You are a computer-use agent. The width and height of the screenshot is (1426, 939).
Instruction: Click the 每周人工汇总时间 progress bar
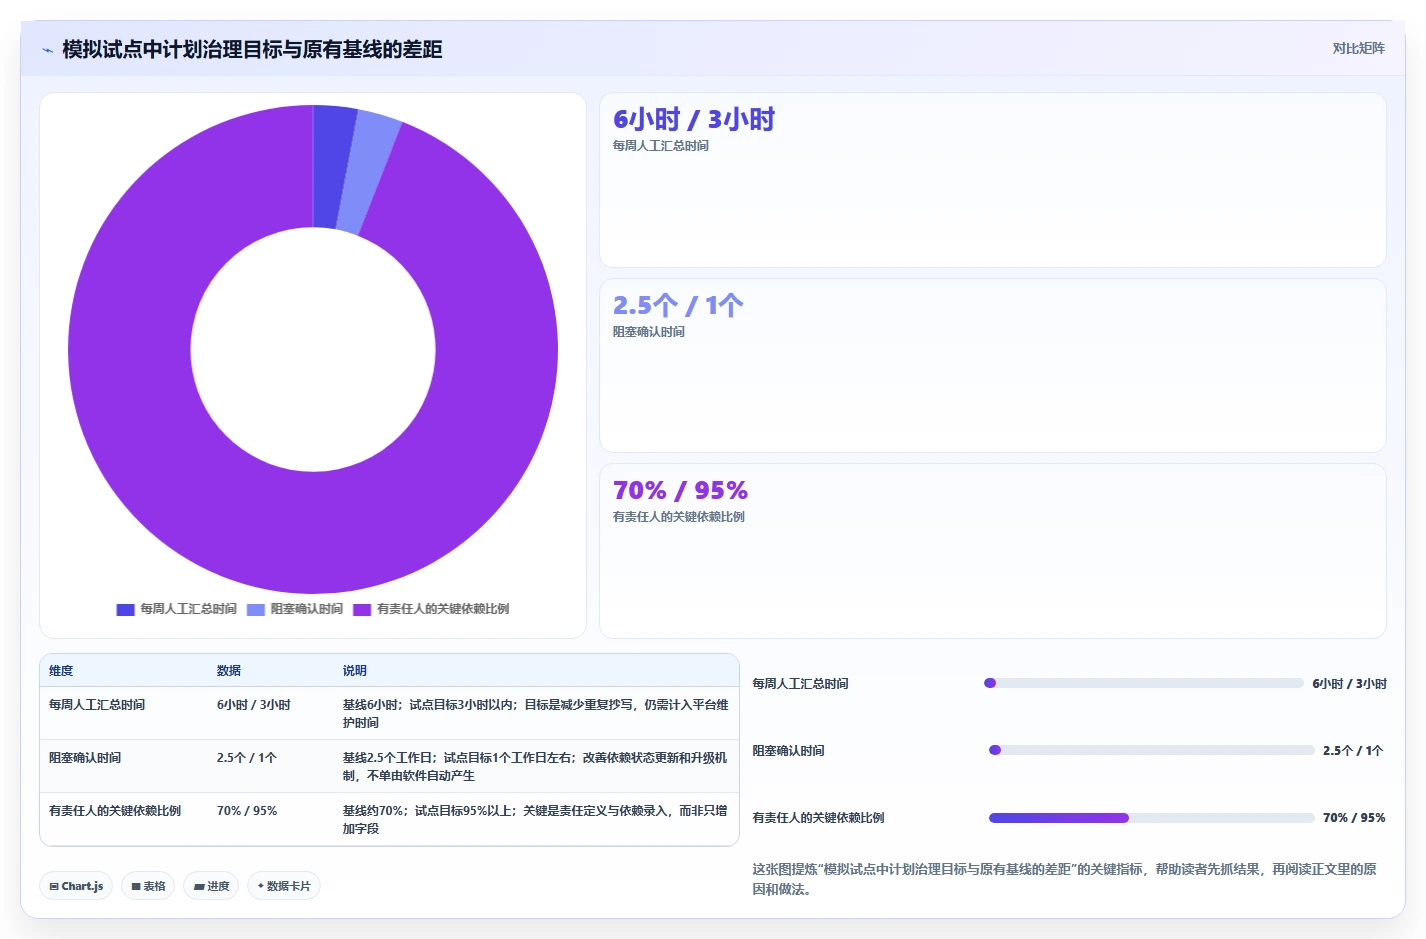(1144, 683)
